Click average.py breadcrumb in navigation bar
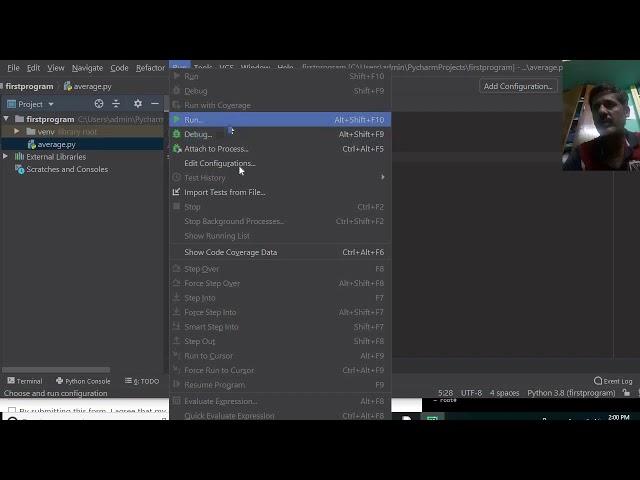Viewport: 640px width, 480px height. [87, 87]
